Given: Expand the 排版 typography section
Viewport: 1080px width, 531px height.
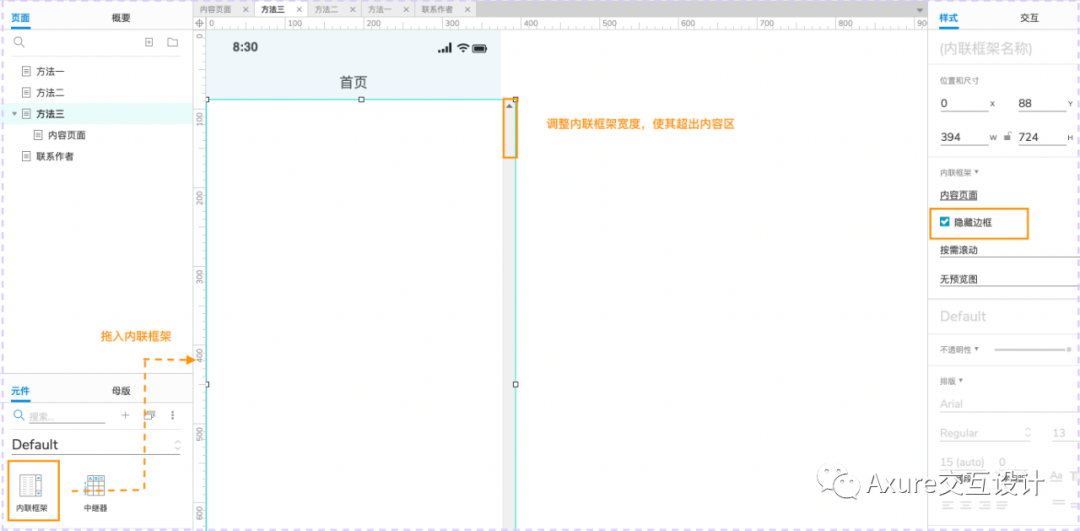Looking at the screenshot, I should [961, 380].
